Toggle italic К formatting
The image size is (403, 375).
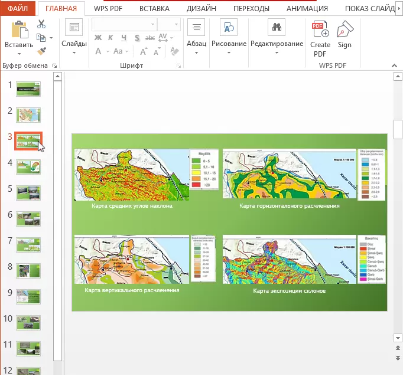pyautogui.click(x=111, y=38)
